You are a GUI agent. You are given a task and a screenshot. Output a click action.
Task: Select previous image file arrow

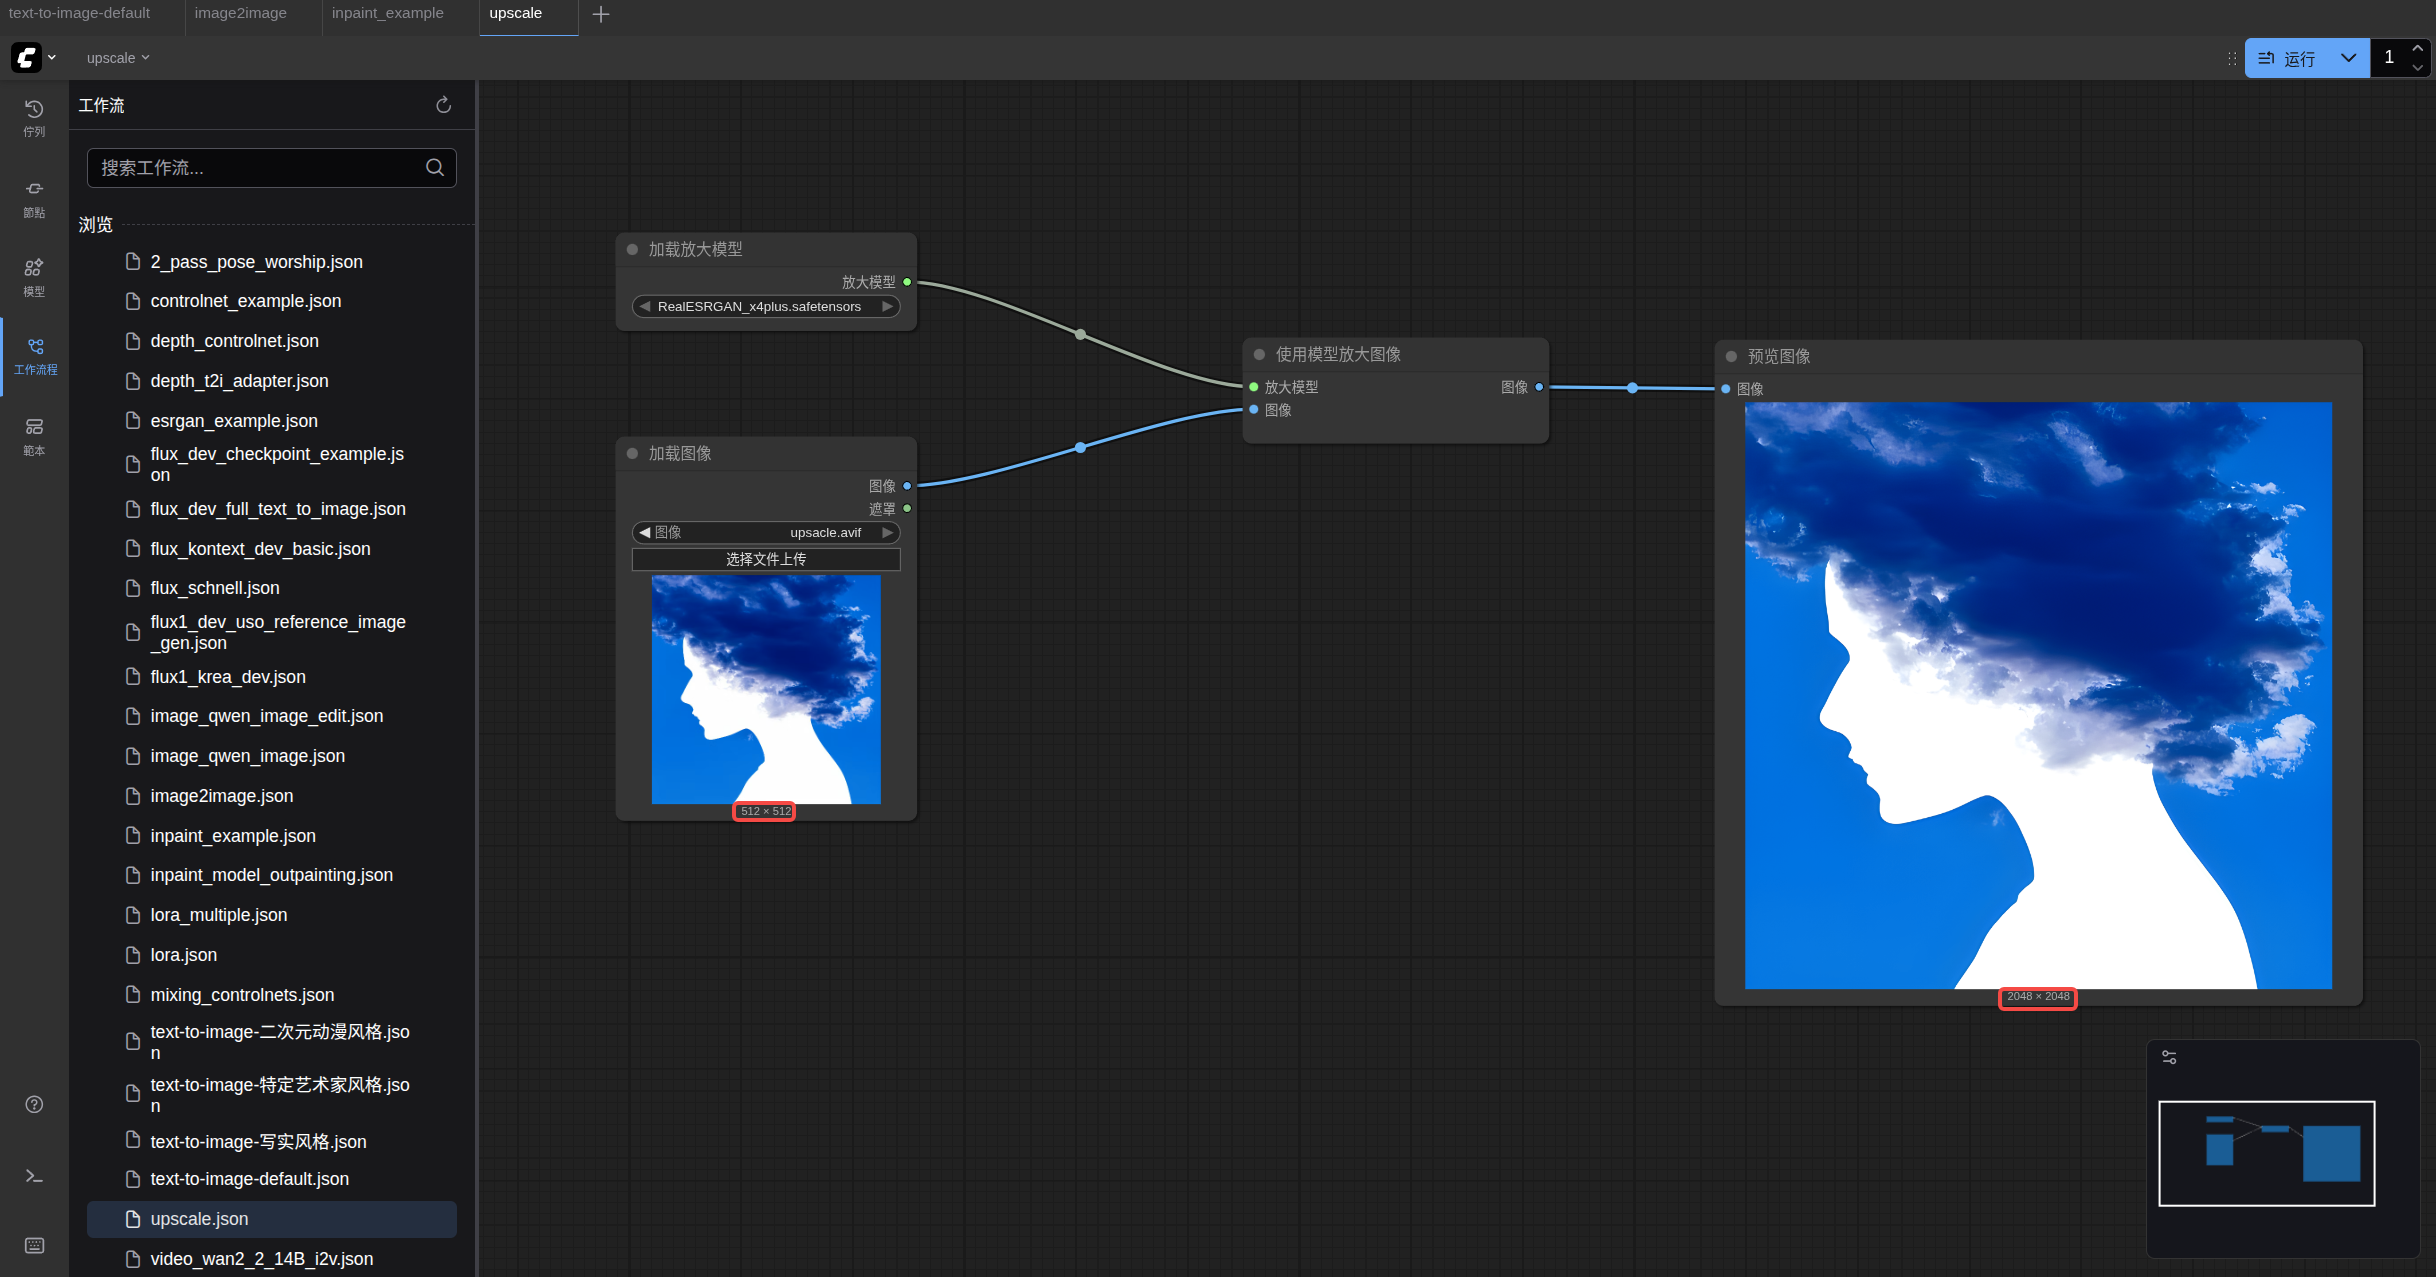[x=645, y=532]
